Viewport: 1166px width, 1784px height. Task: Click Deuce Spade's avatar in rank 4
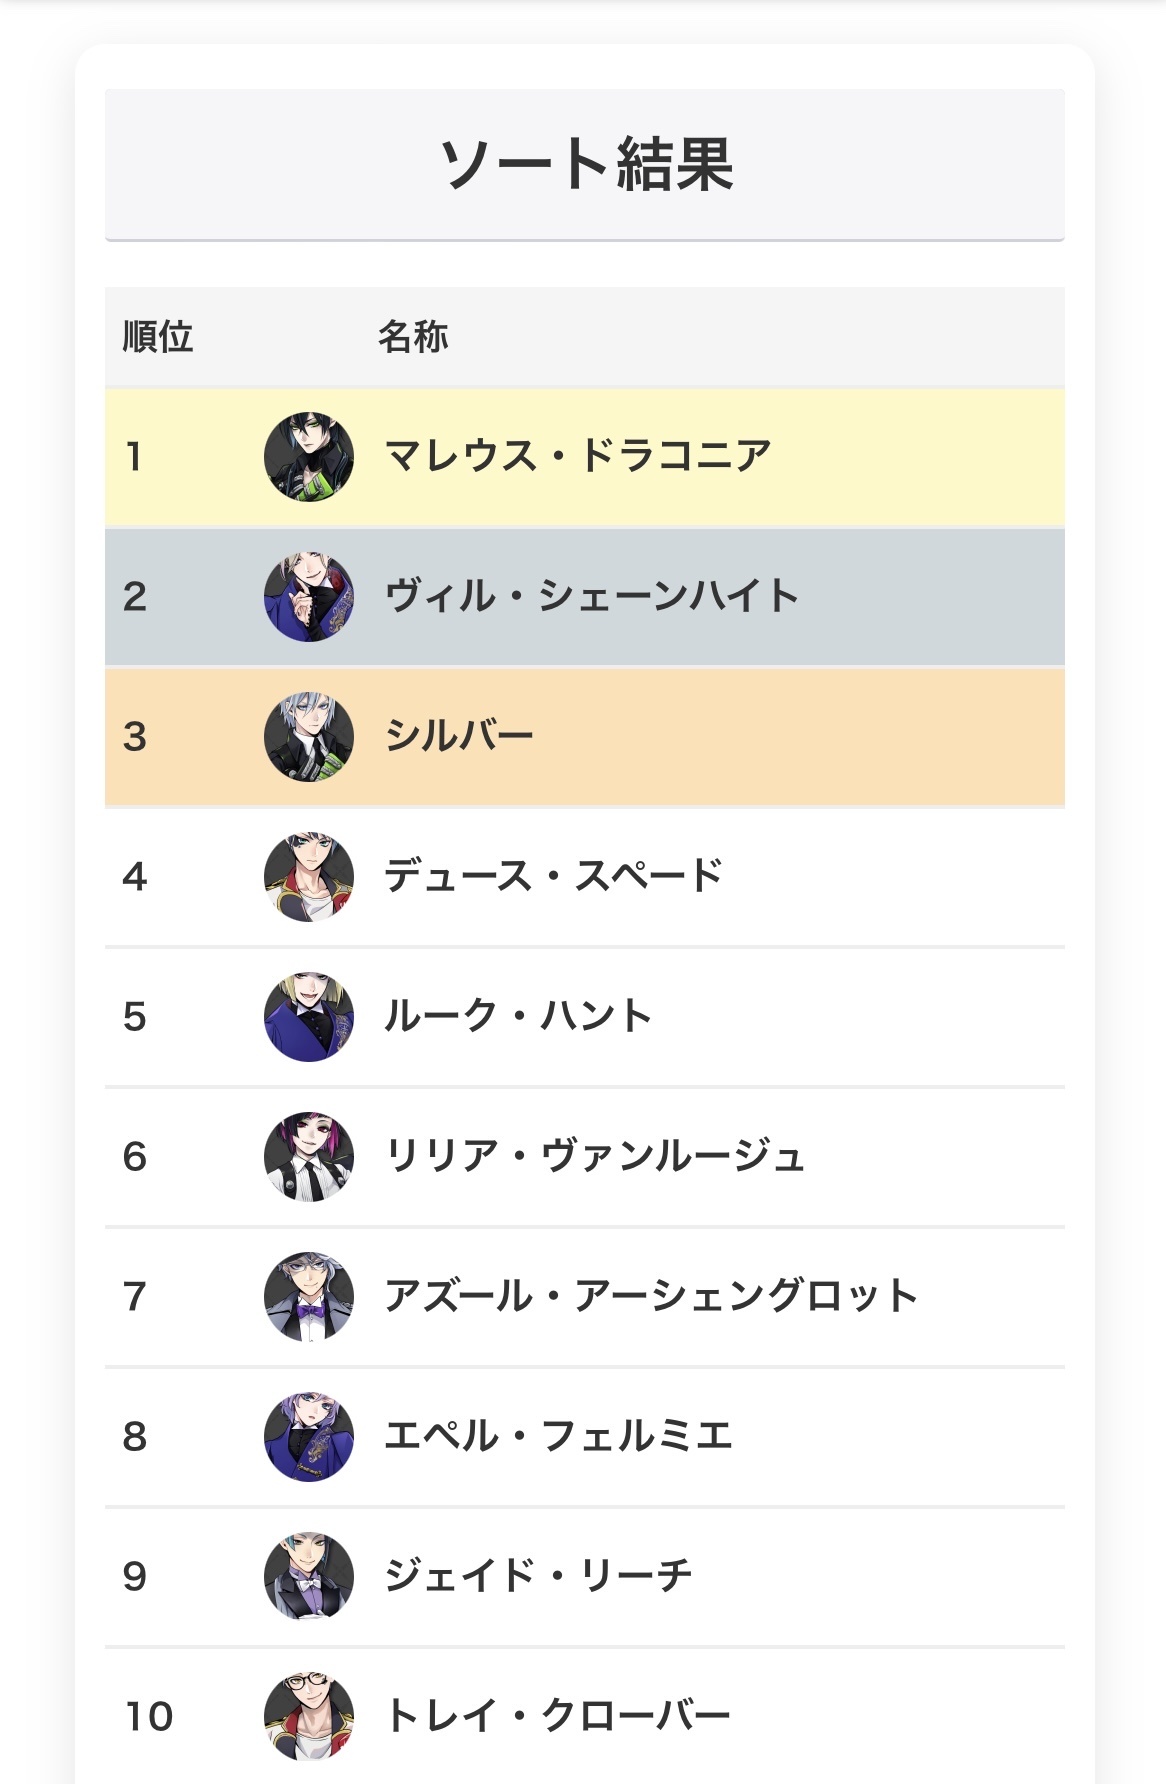(x=309, y=877)
